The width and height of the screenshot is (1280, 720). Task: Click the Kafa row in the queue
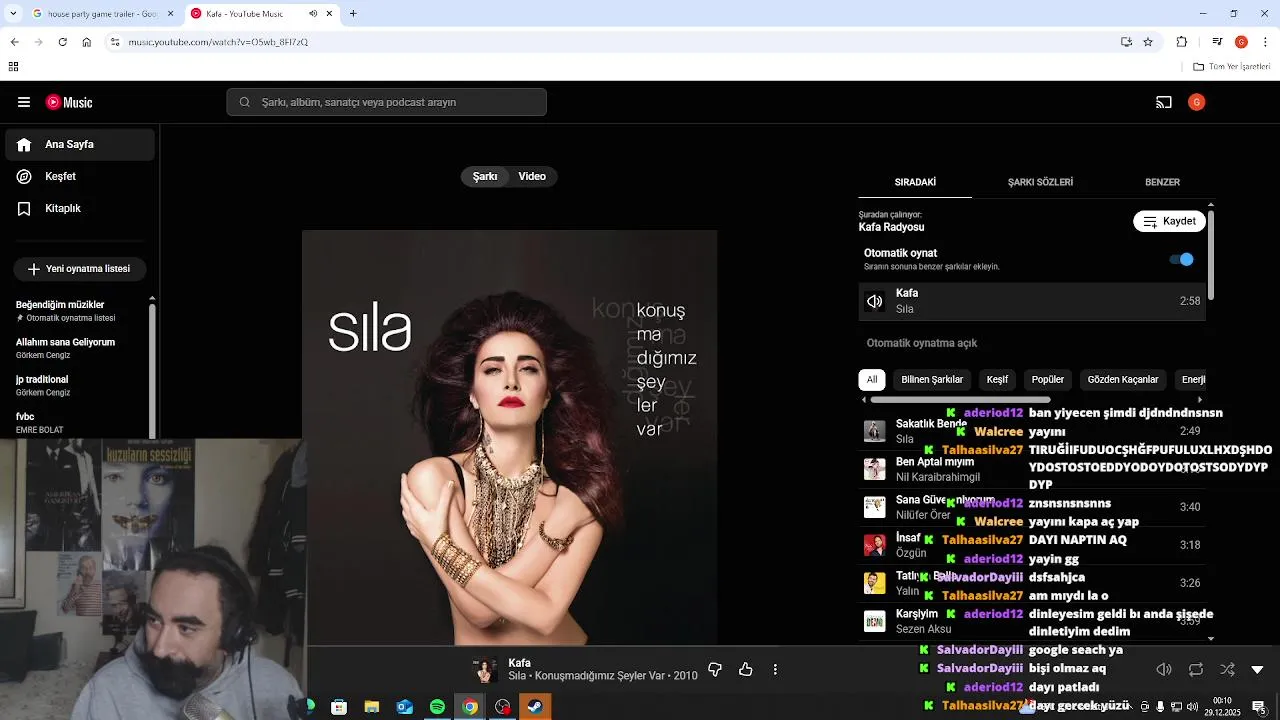click(x=1032, y=301)
